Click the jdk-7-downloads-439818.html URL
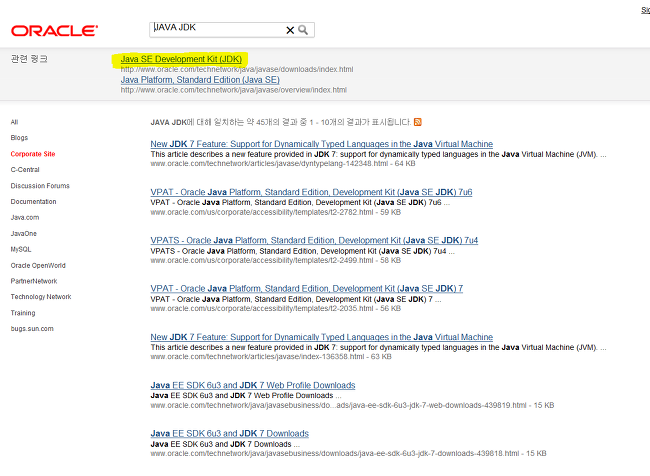Screen dimensions: 650x476 click(x=335, y=454)
